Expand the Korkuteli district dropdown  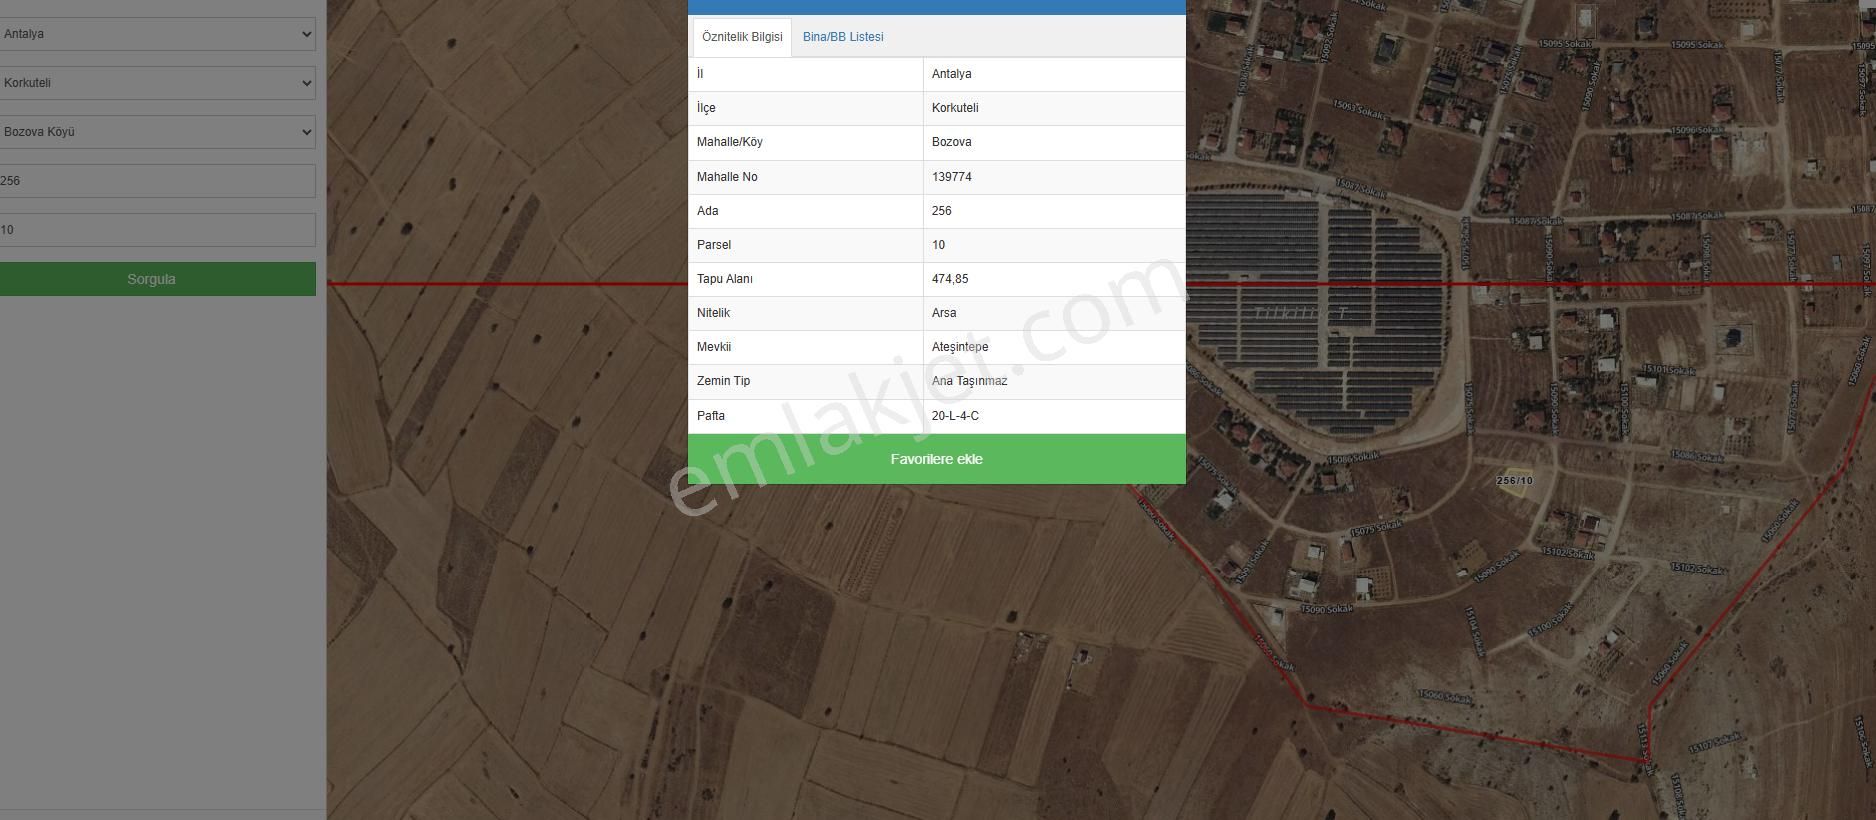coord(157,83)
